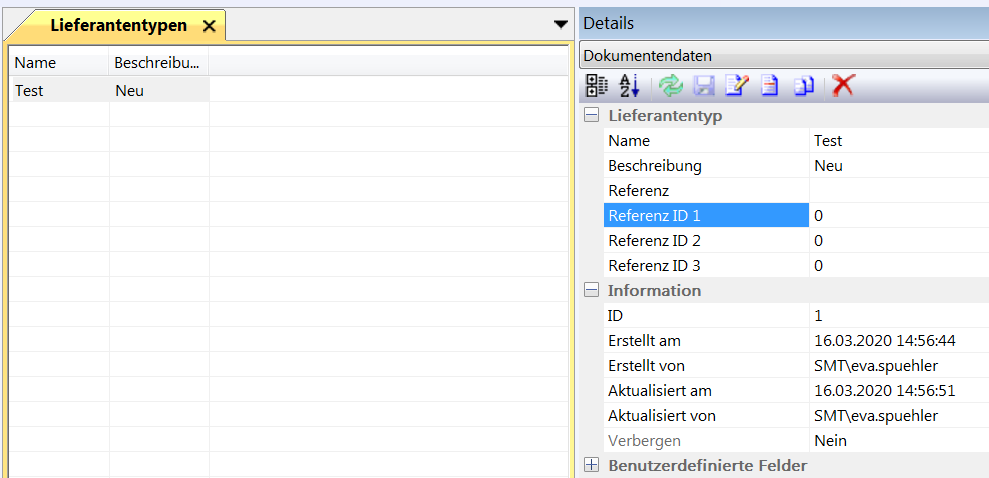
Task: Click the Beschreibung column header
Action: click(158, 62)
